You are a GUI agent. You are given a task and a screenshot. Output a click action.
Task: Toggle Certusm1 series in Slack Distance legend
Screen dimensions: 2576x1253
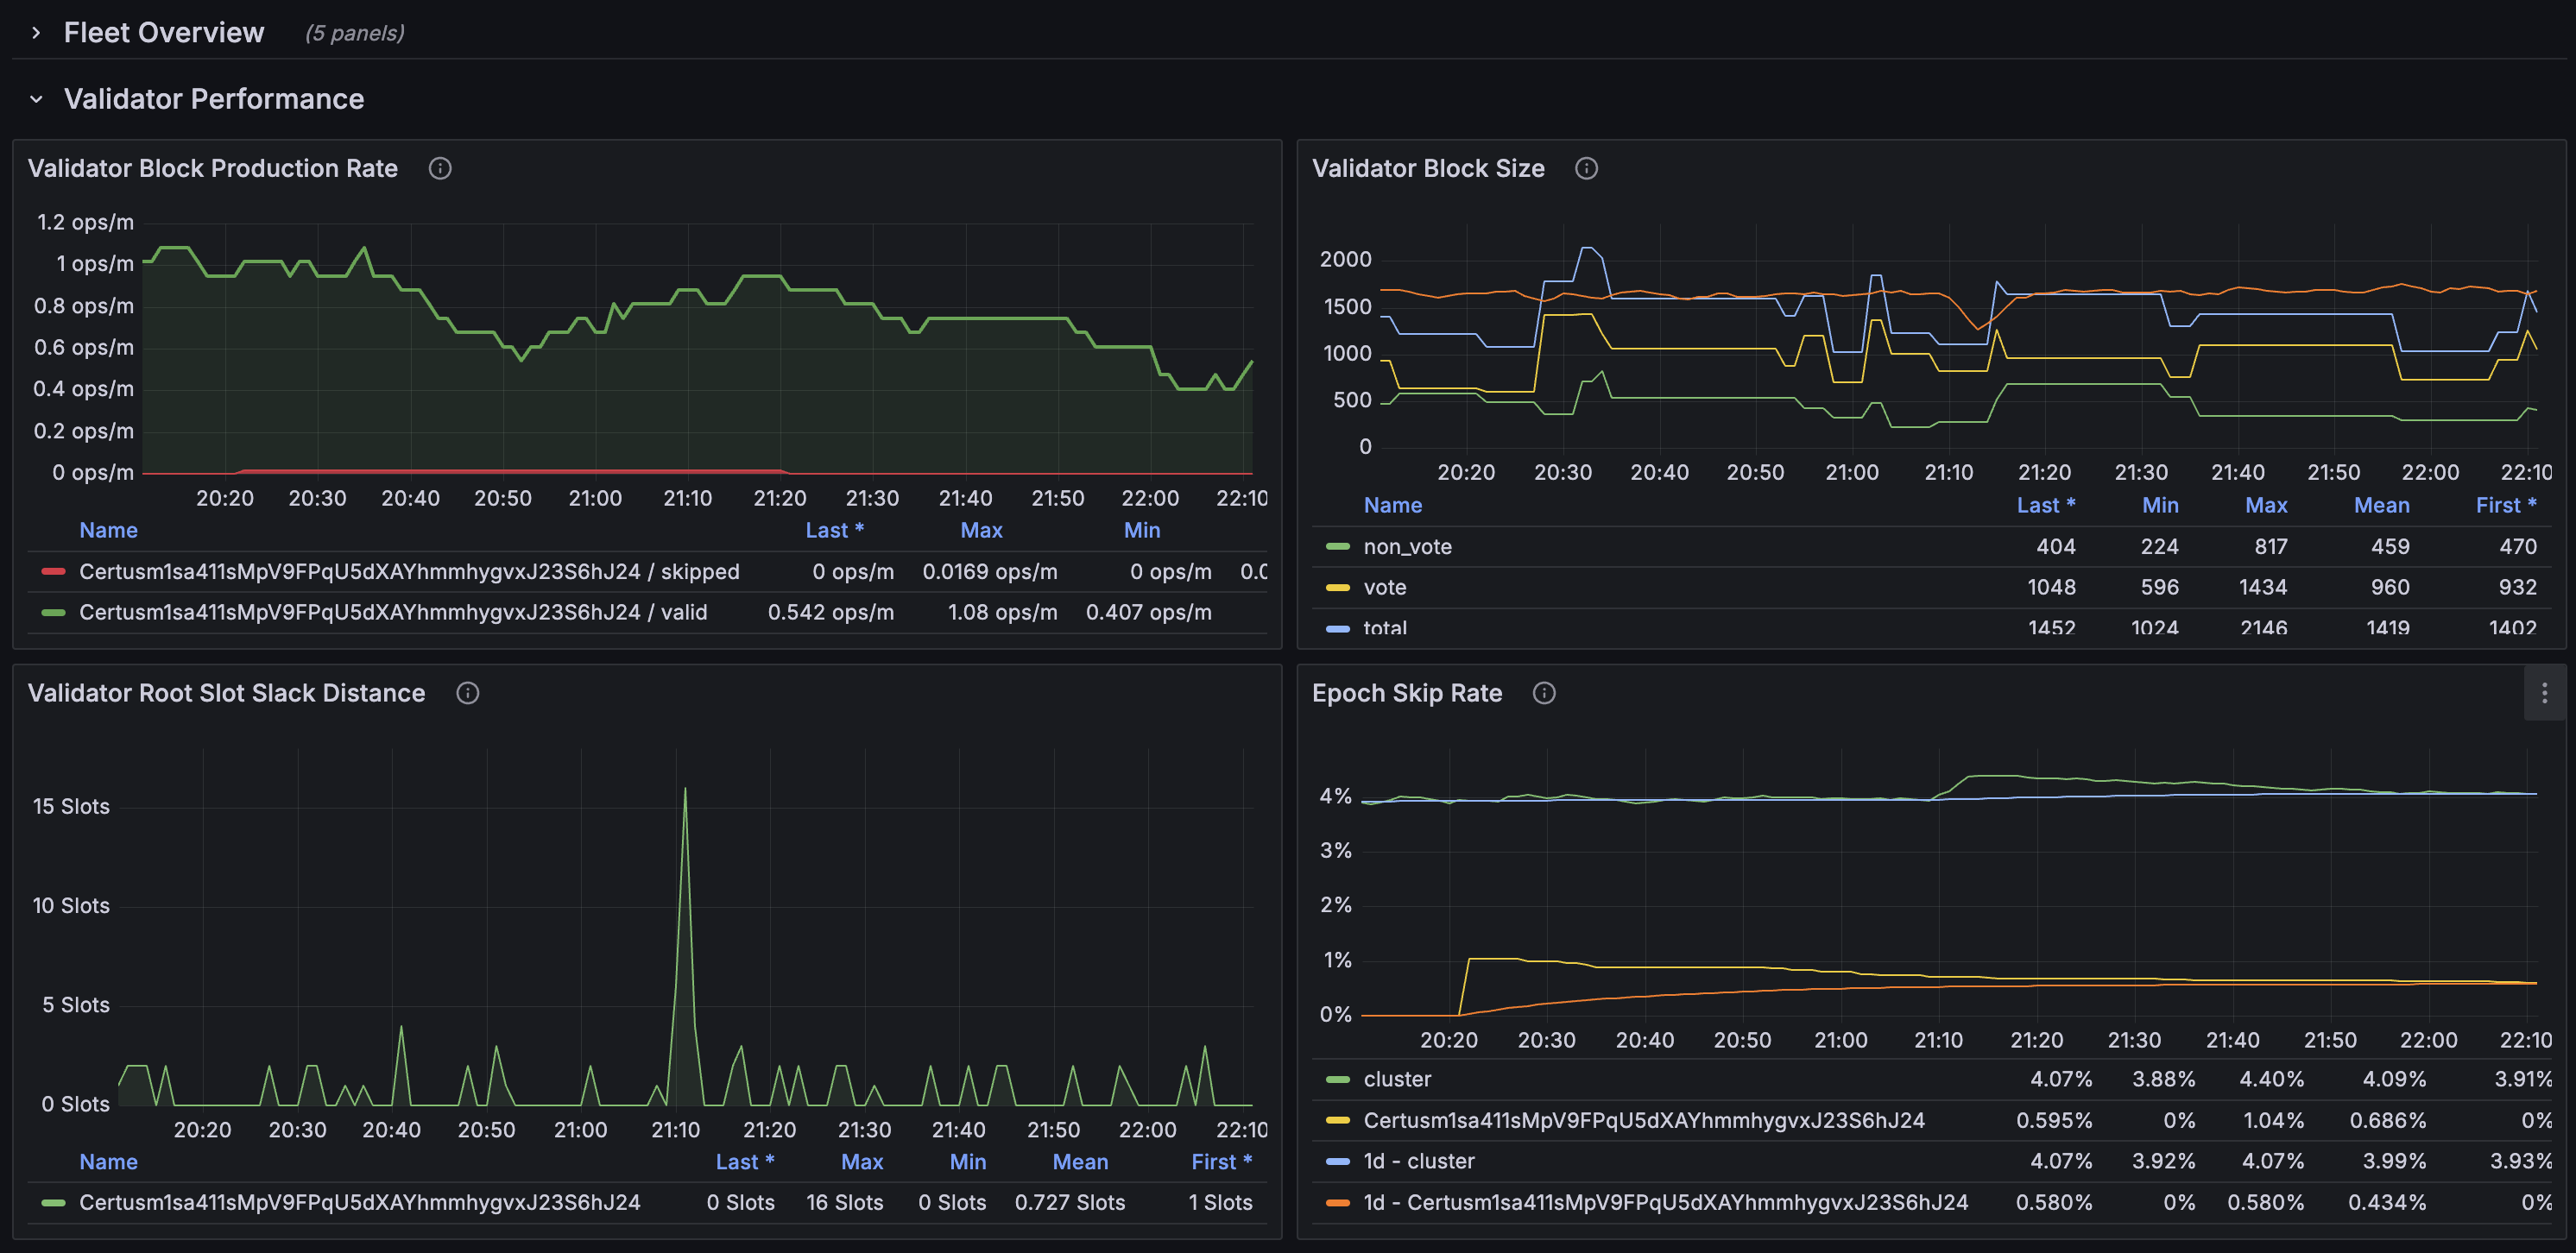(x=359, y=1203)
